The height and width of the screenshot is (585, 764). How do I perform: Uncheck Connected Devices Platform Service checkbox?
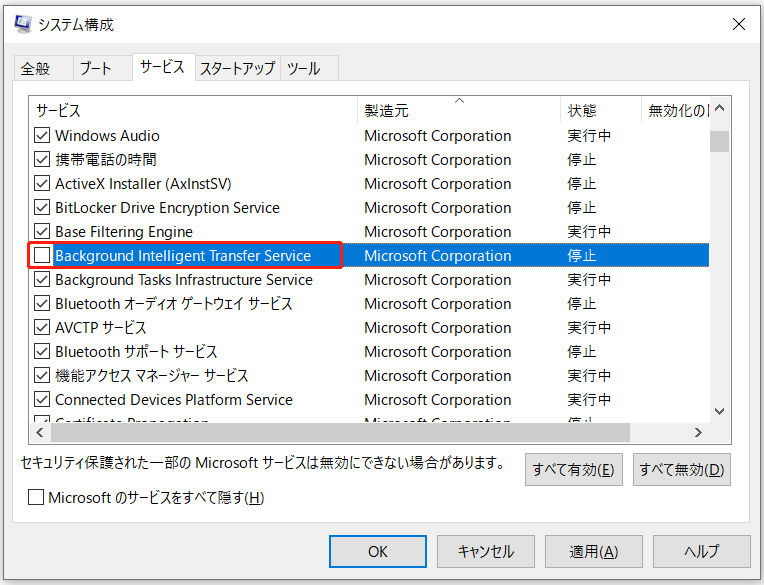click(x=42, y=399)
